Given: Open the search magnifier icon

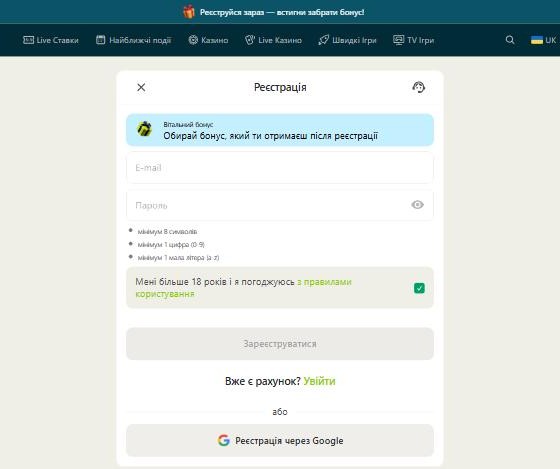Looking at the screenshot, I should 510,40.
